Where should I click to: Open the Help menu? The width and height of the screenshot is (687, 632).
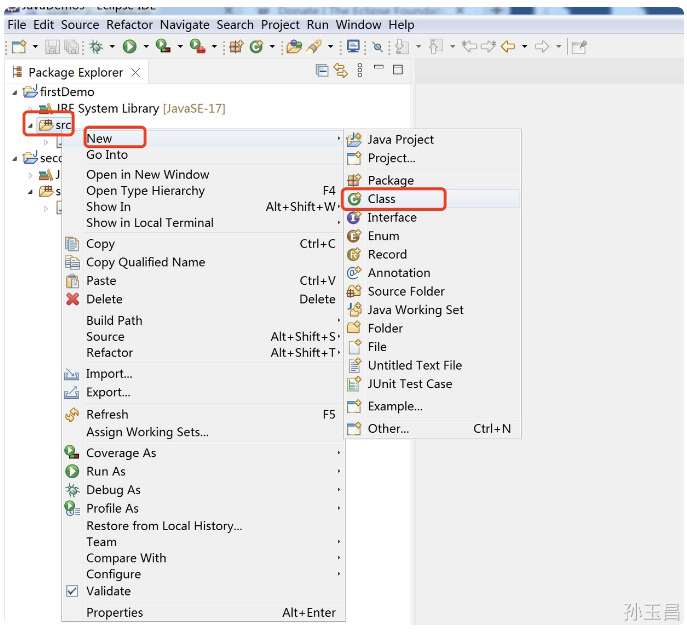(401, 25)
